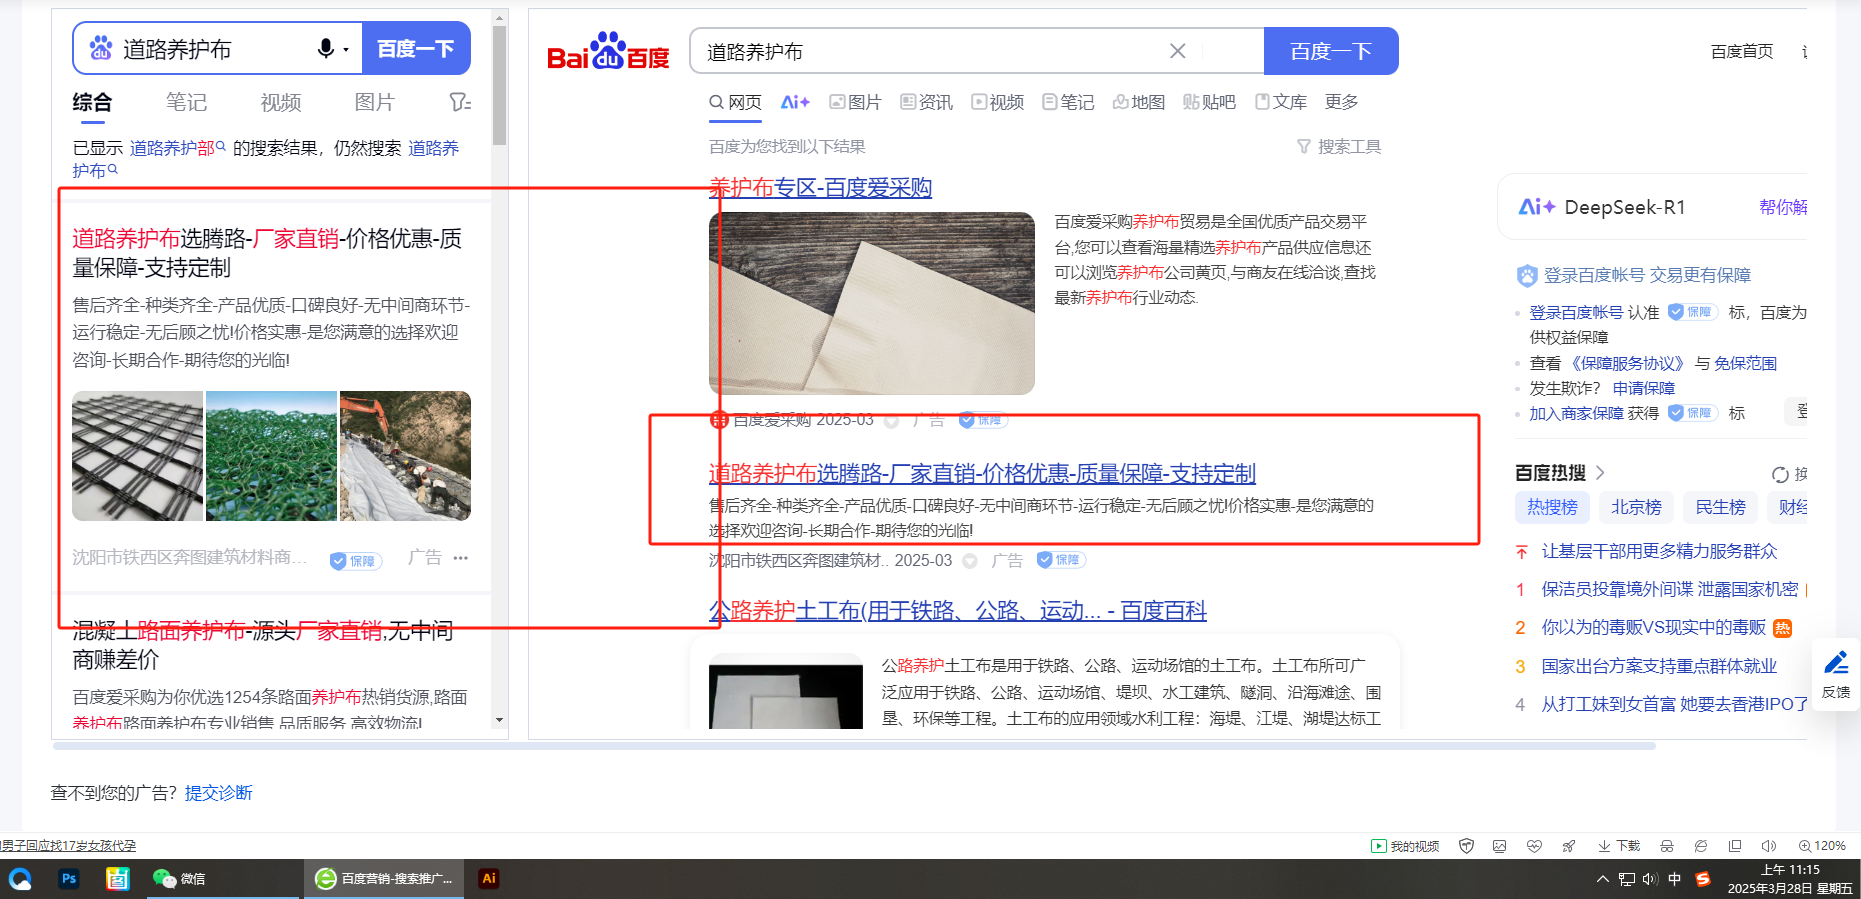Select the 网页 tab

[x=735, y=102]
